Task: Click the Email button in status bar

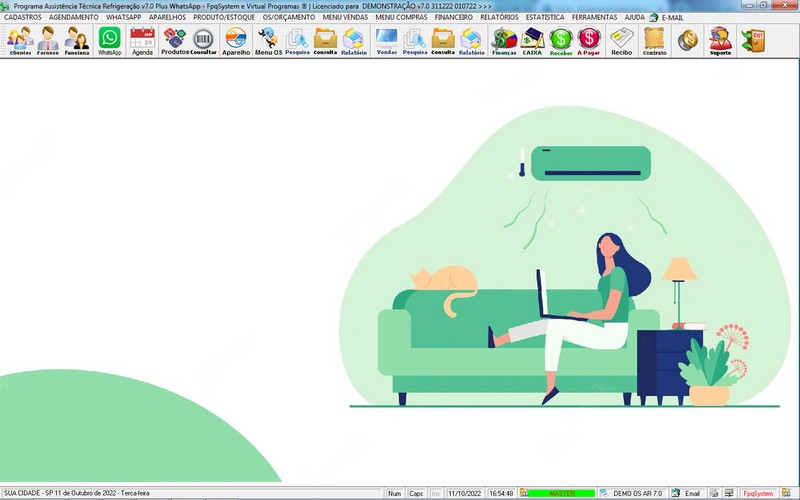Action: [x=686, y=494]
